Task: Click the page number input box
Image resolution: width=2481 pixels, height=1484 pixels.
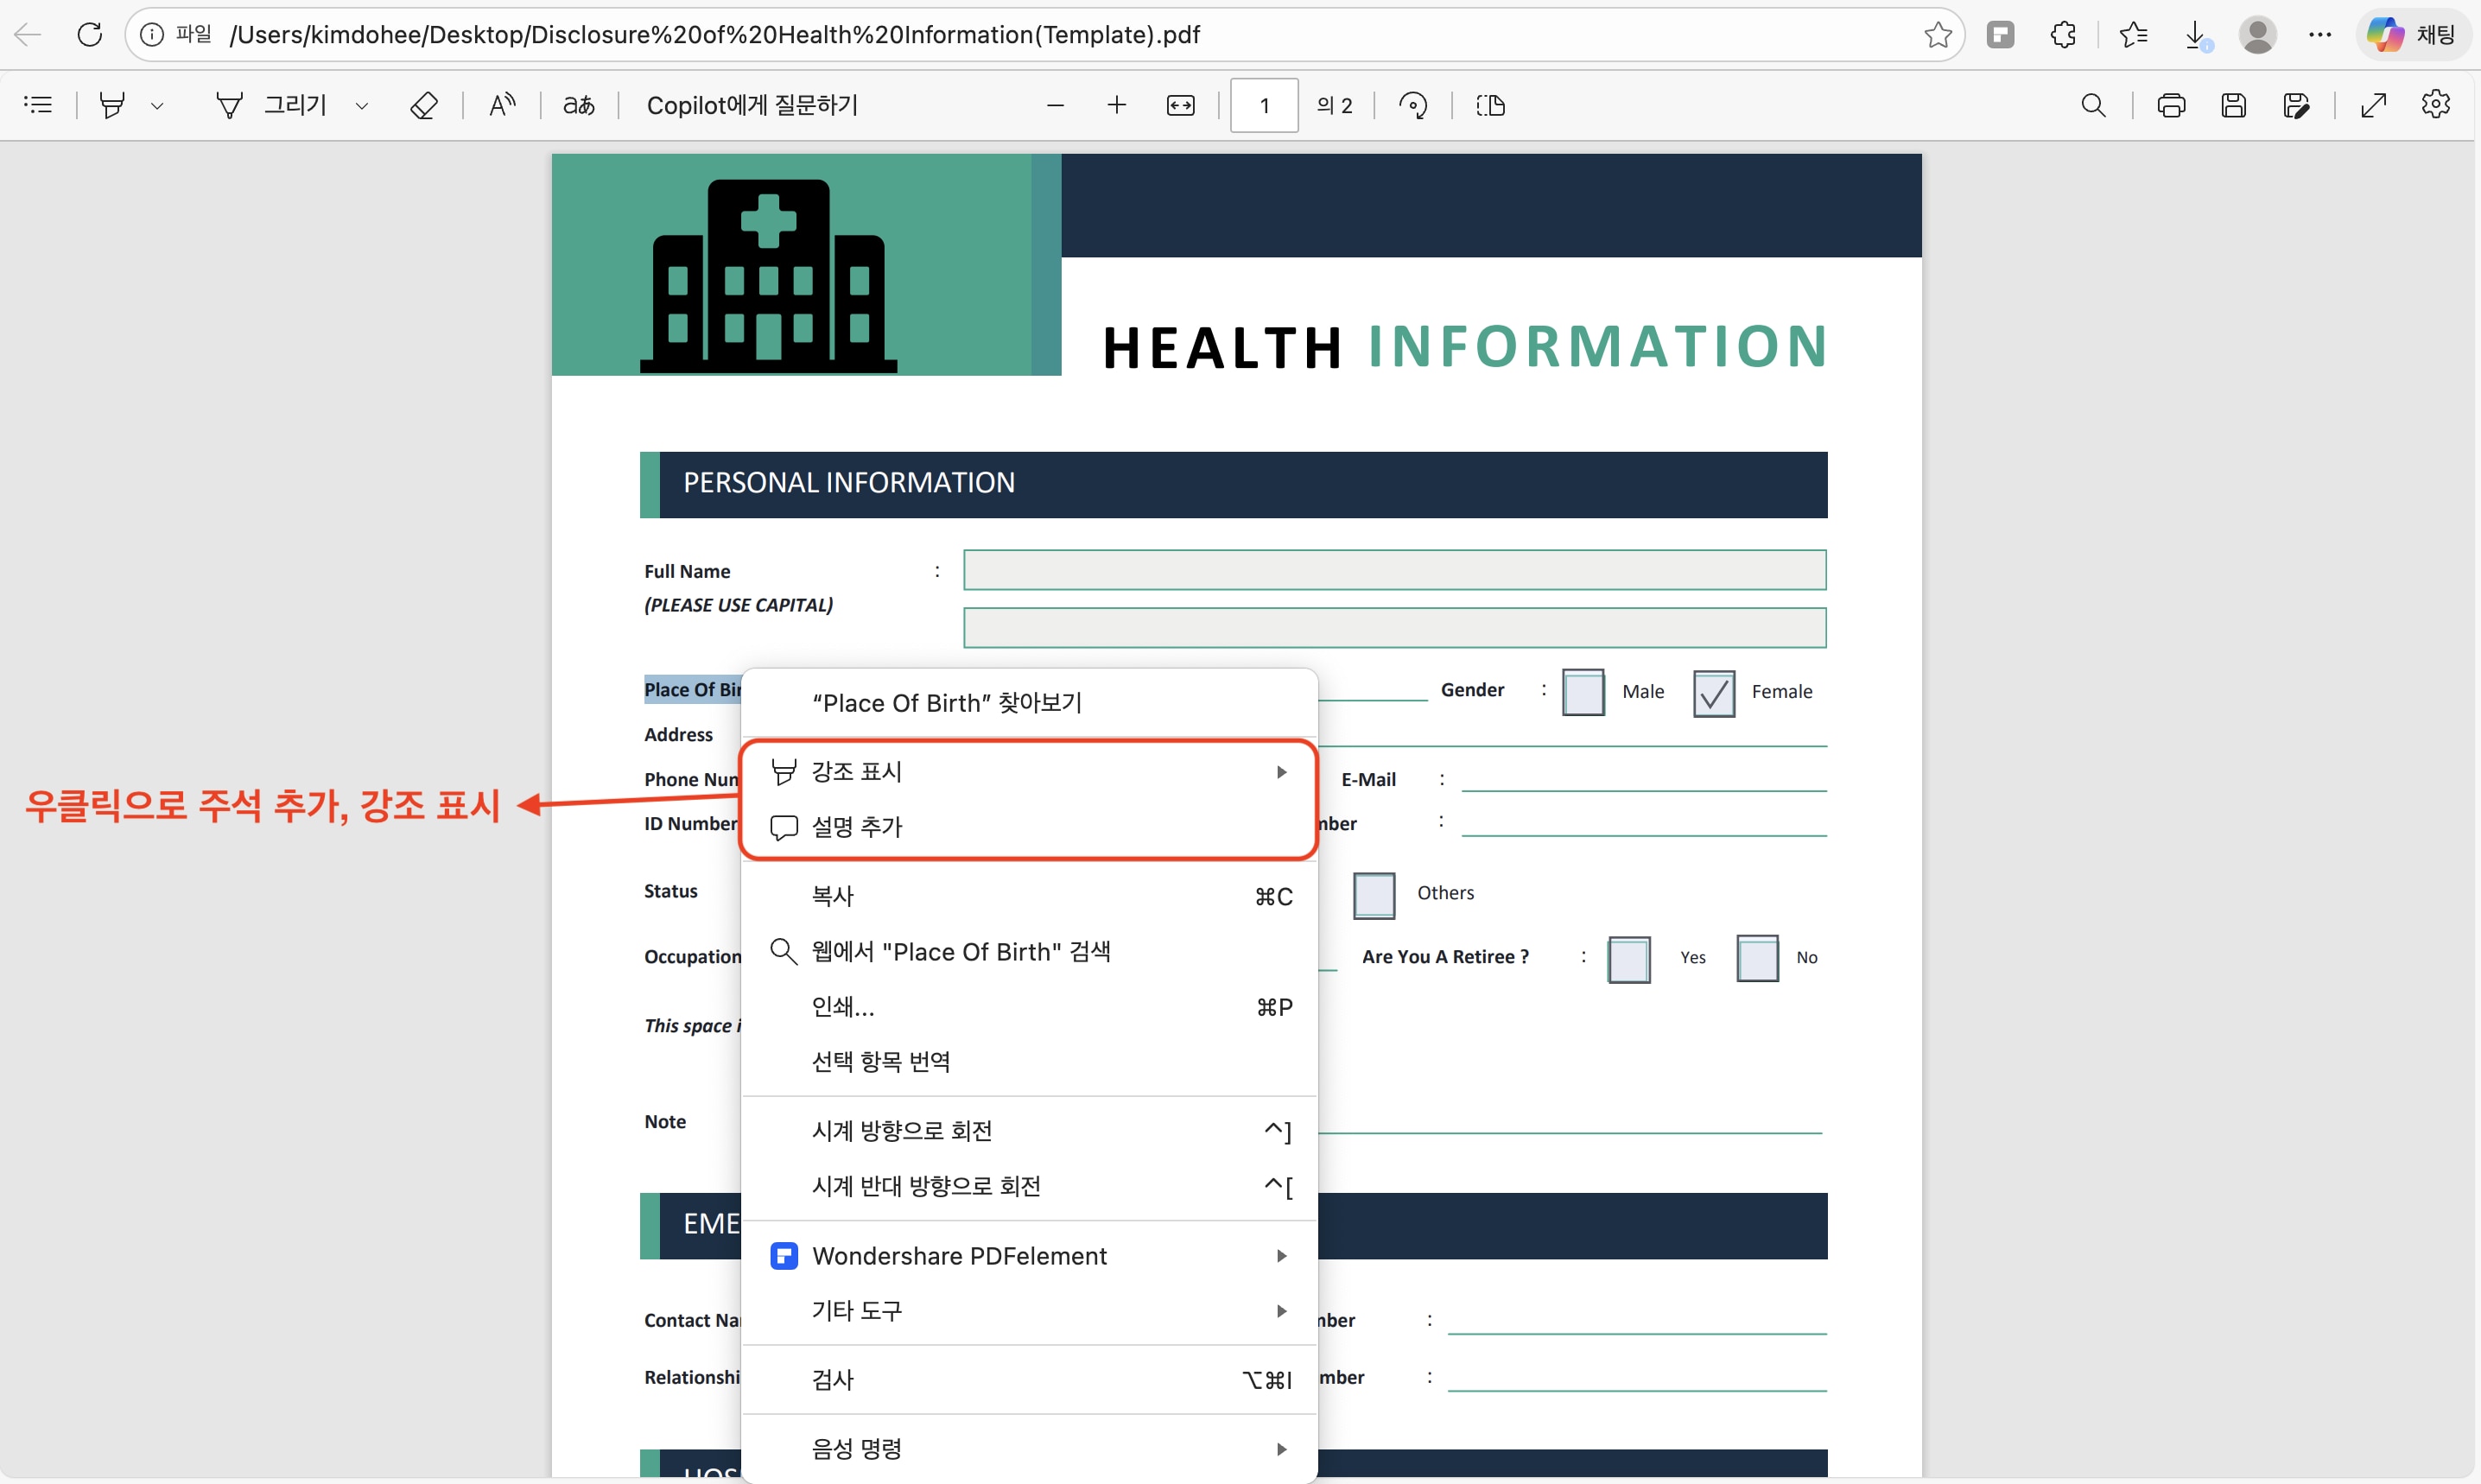Action: coord(1264,105)
